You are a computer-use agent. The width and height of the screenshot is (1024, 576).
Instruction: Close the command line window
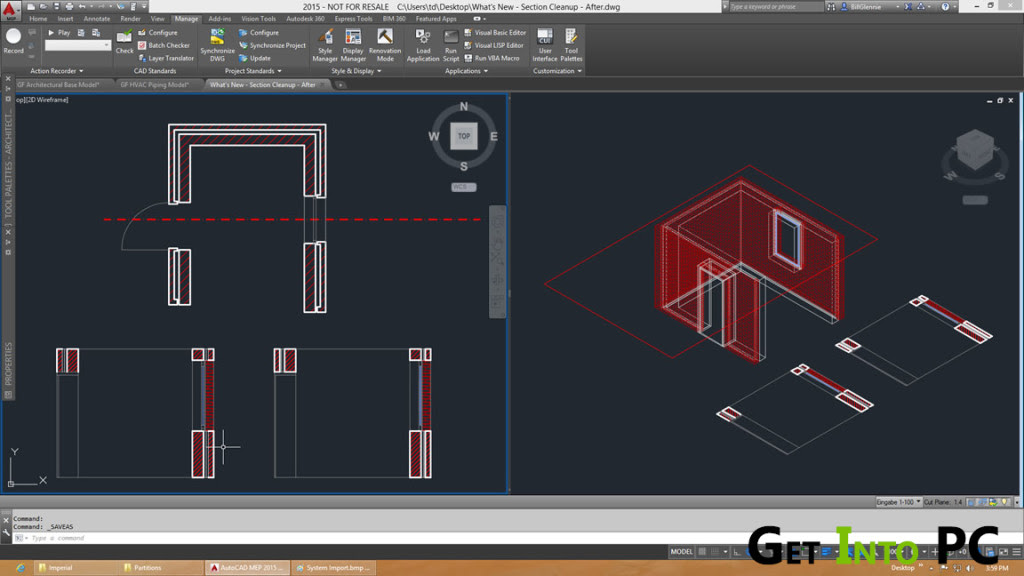[x=6, y=520]
